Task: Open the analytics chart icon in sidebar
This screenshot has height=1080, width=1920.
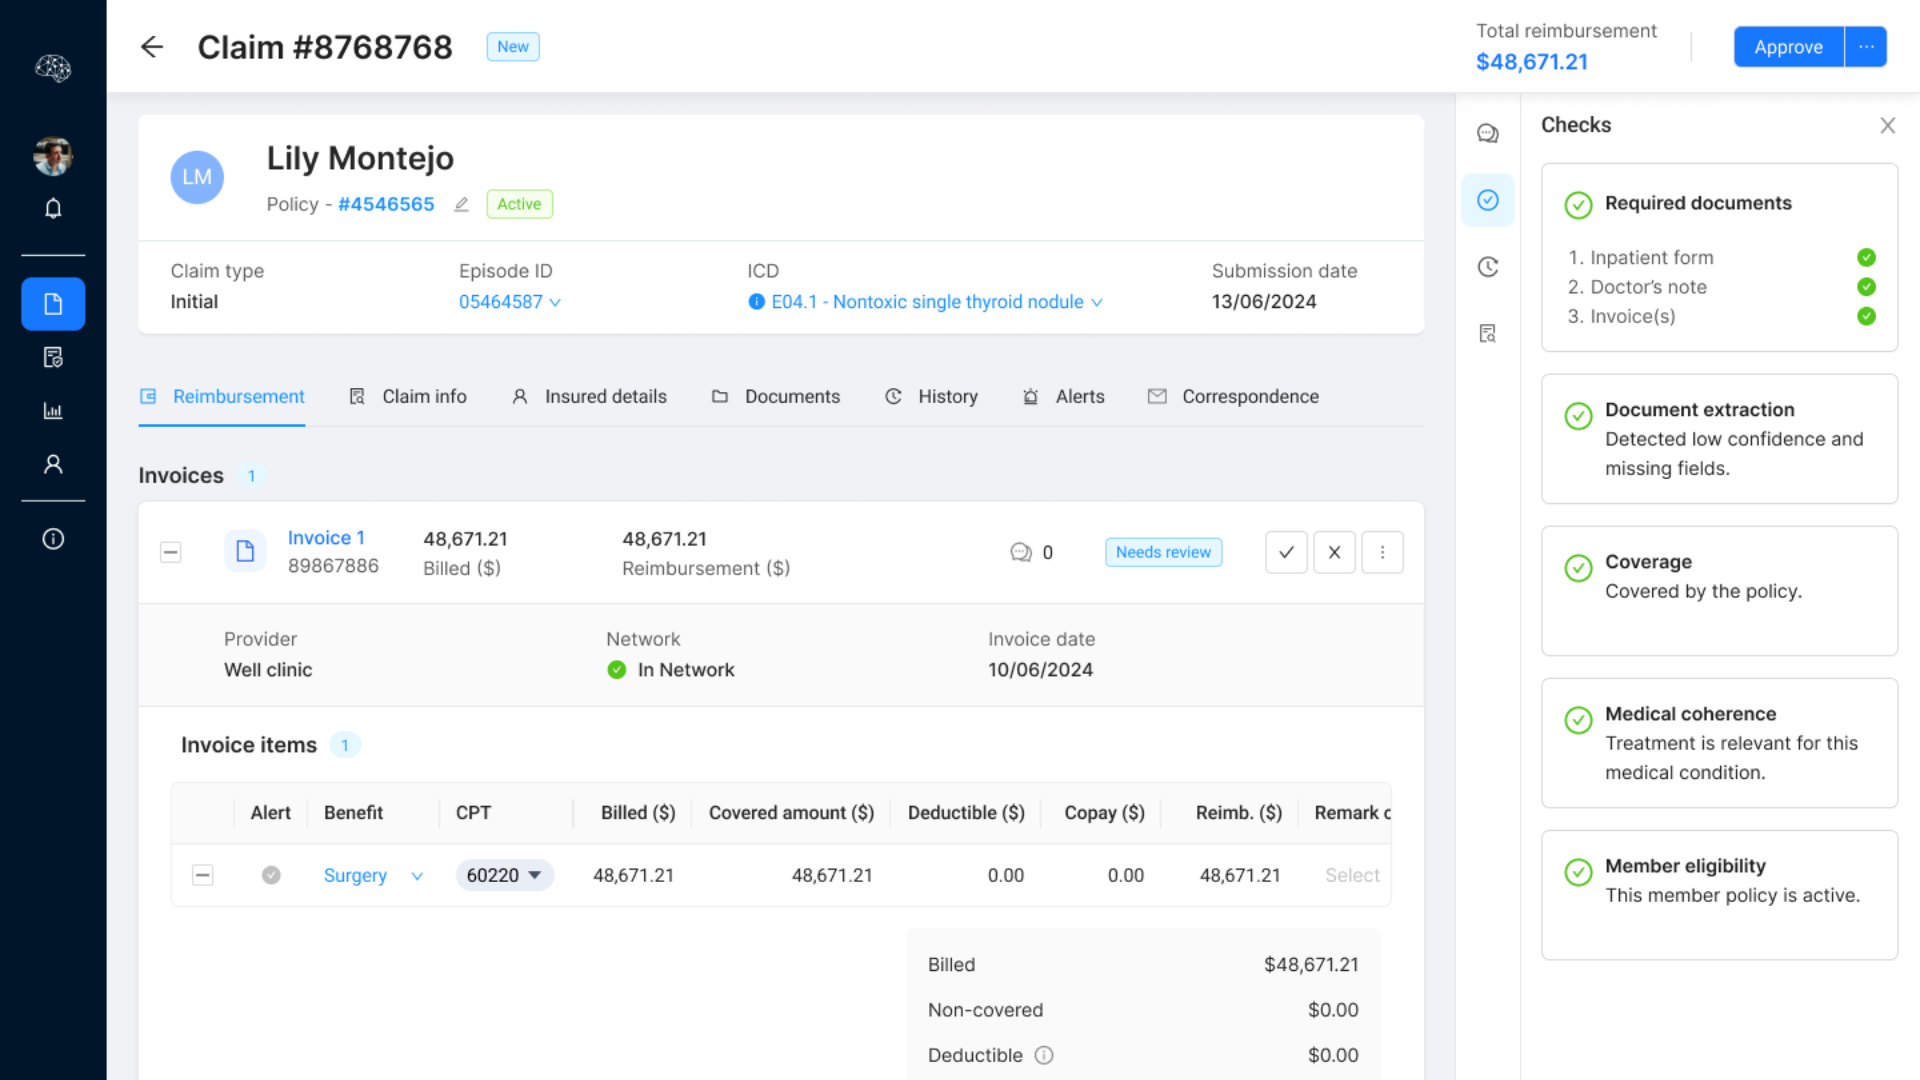Action: (x=53, y=411)
